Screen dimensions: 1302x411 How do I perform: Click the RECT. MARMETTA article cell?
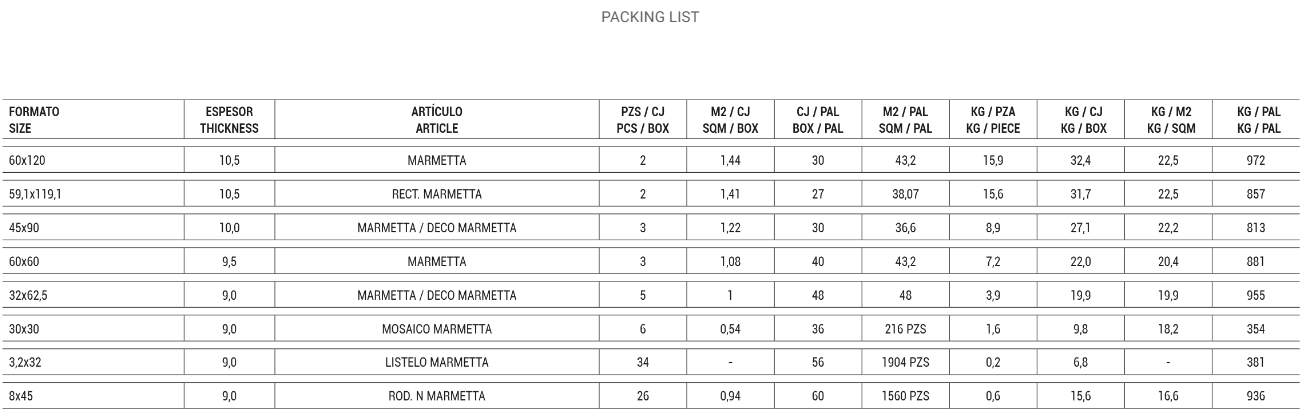point(437,195)
